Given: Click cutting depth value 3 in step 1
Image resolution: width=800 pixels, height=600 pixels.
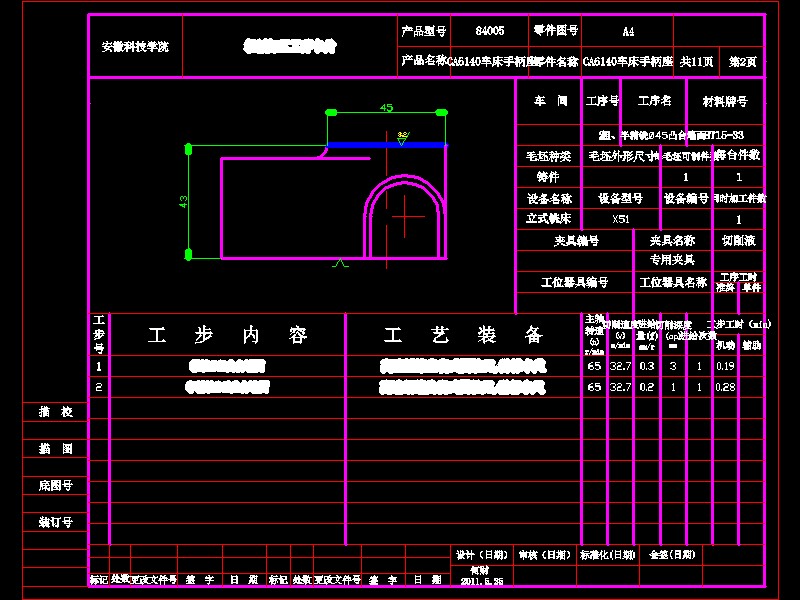Looking at the screenshot, I should [673, 366].
